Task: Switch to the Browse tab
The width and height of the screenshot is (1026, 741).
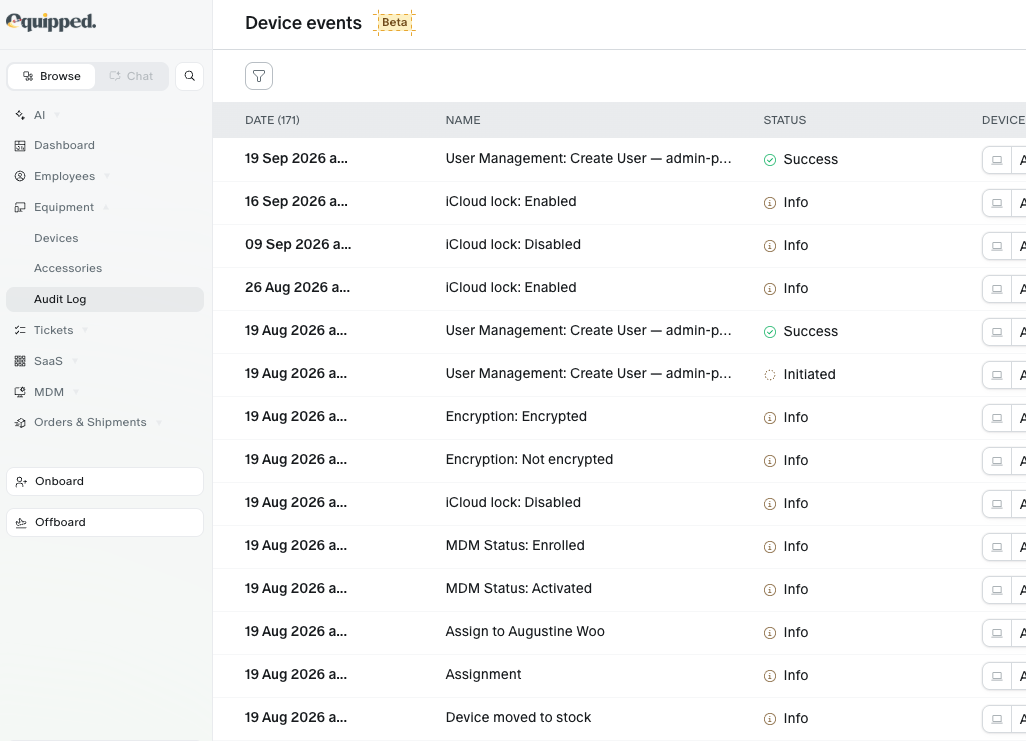Action: coord(51,76)
